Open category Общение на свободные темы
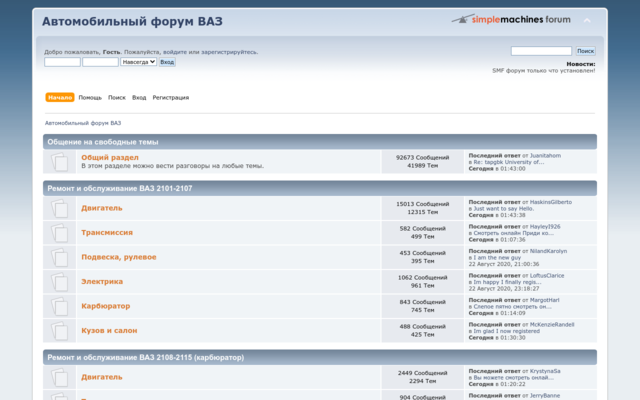The height and width of the screenshot is (400, 640). (x=103, y=142)
